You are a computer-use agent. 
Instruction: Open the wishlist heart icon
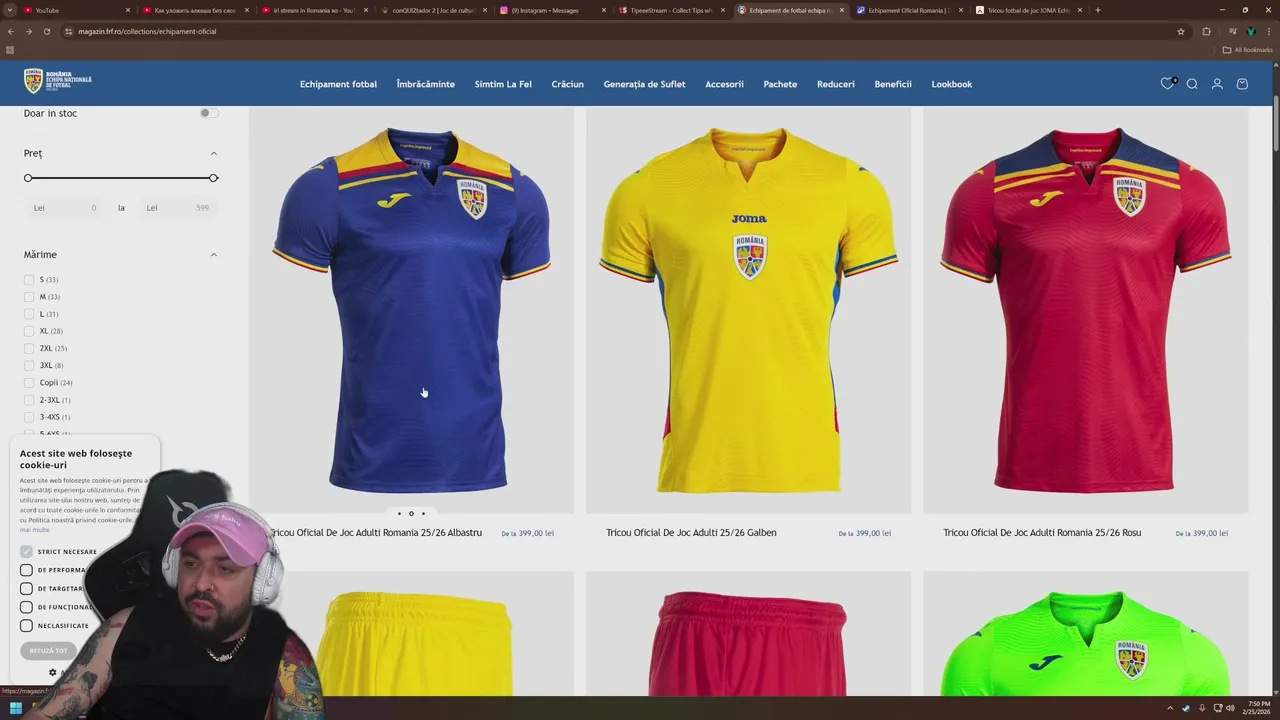pos(1167,84)
